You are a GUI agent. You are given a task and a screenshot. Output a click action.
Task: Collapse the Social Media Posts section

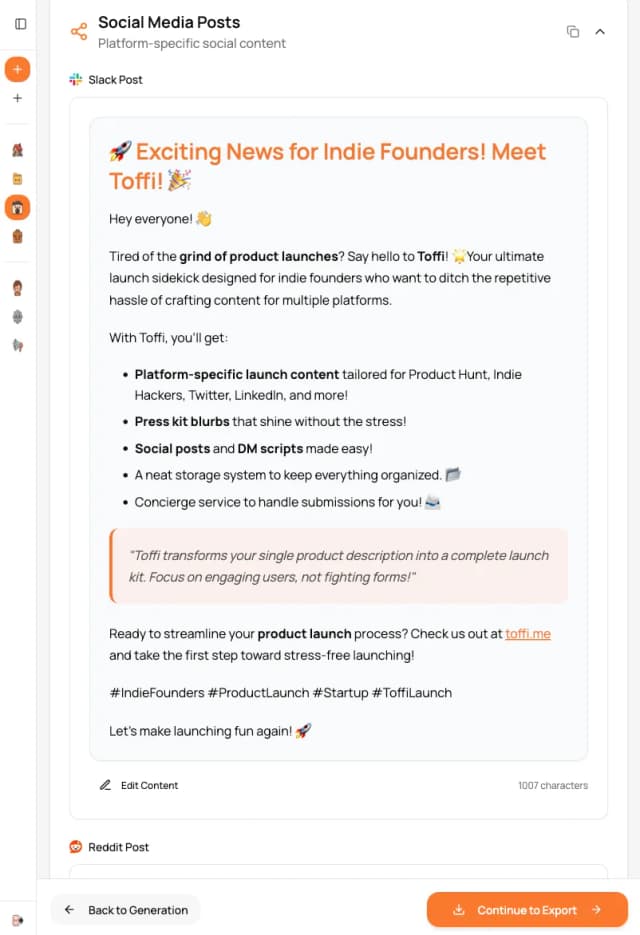pyautogui.click(x=600, y=32)
